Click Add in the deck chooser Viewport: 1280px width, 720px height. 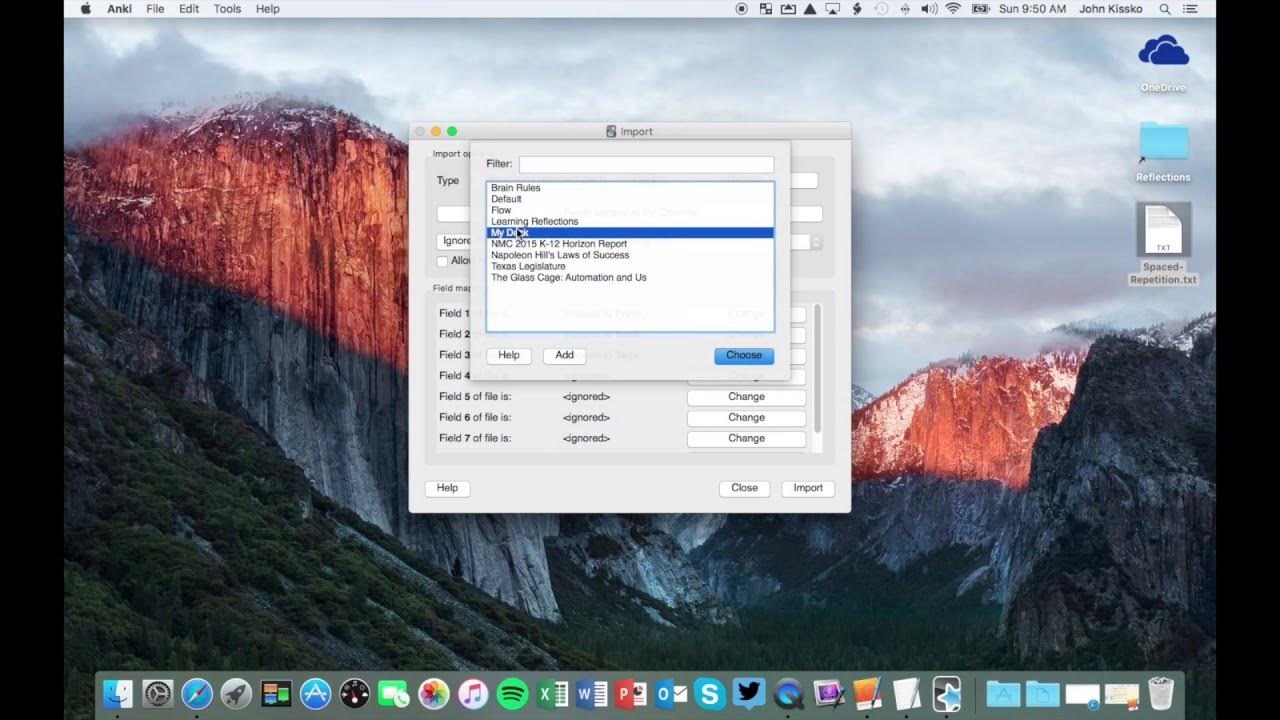(564, 355)
